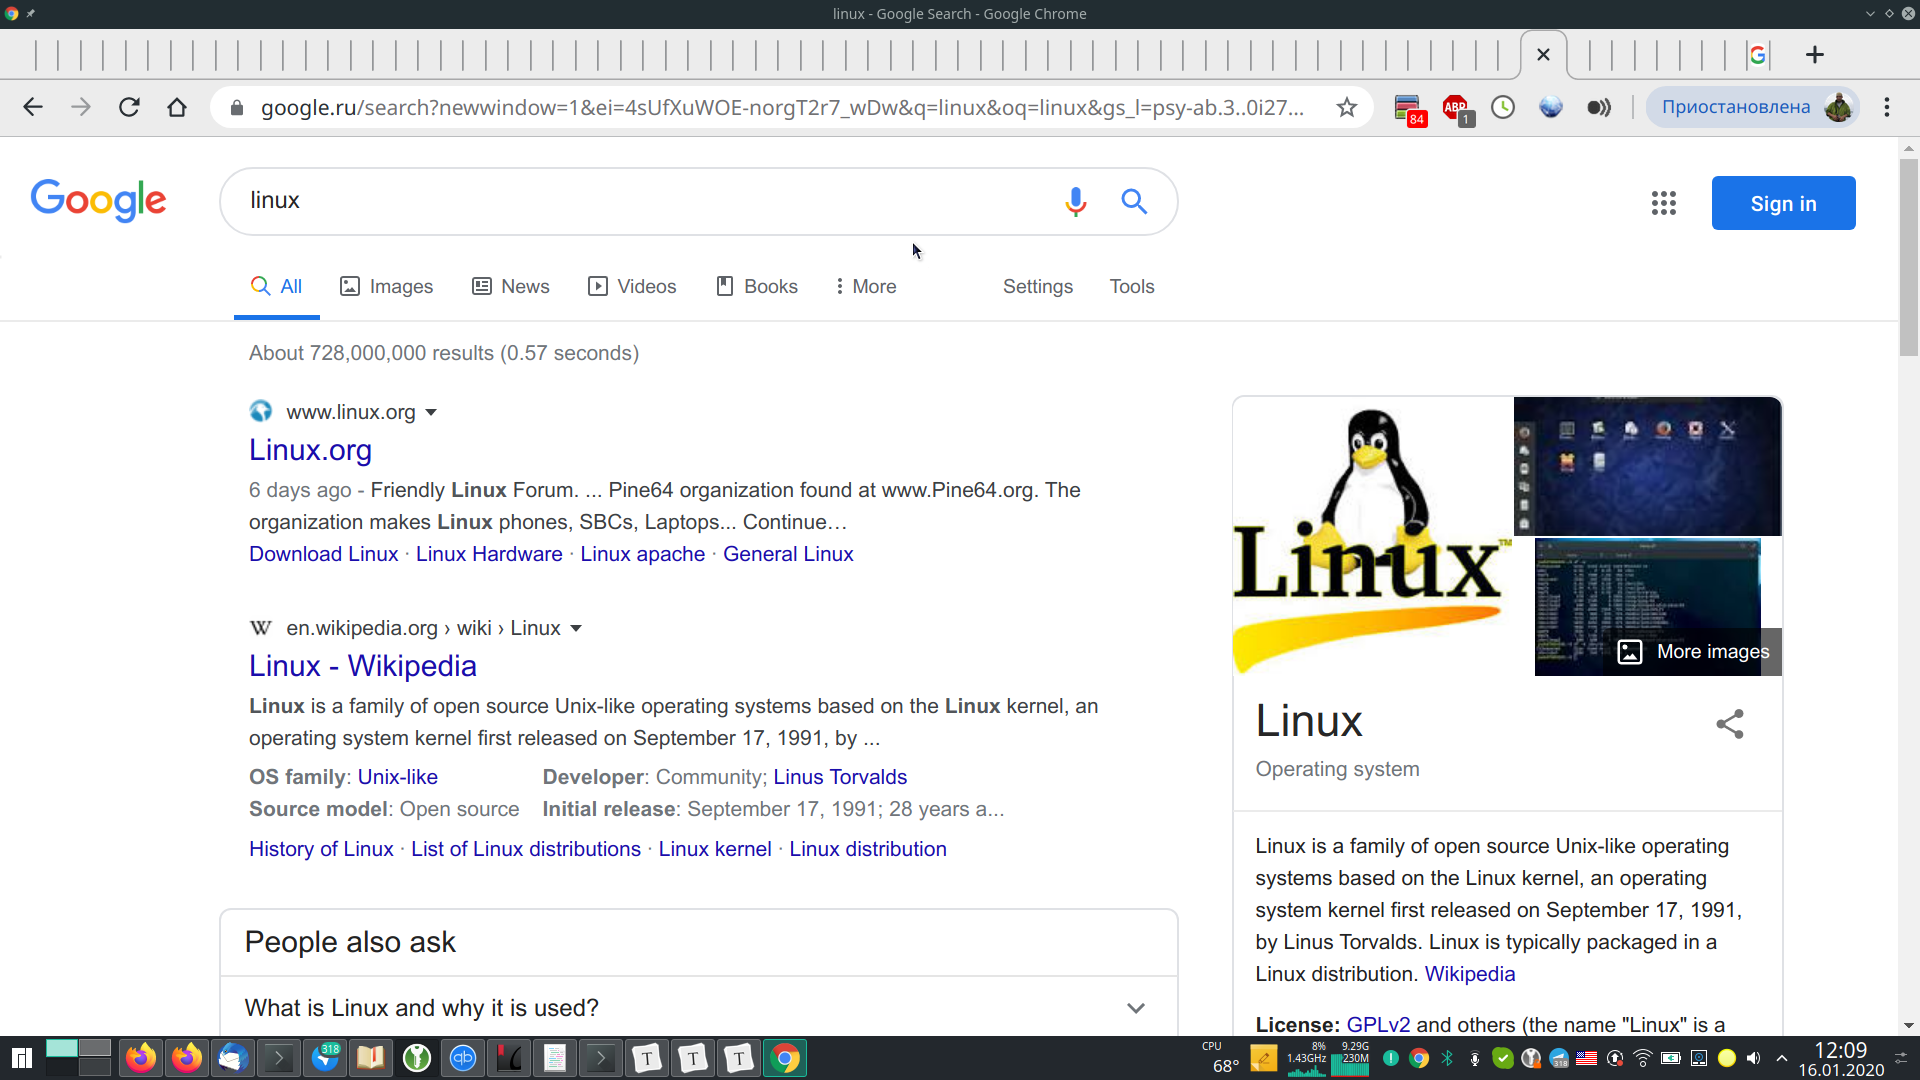Screen dimensions: 1920x1080
Task: Go back using the browser back arrow
Action: pos(33,107)
